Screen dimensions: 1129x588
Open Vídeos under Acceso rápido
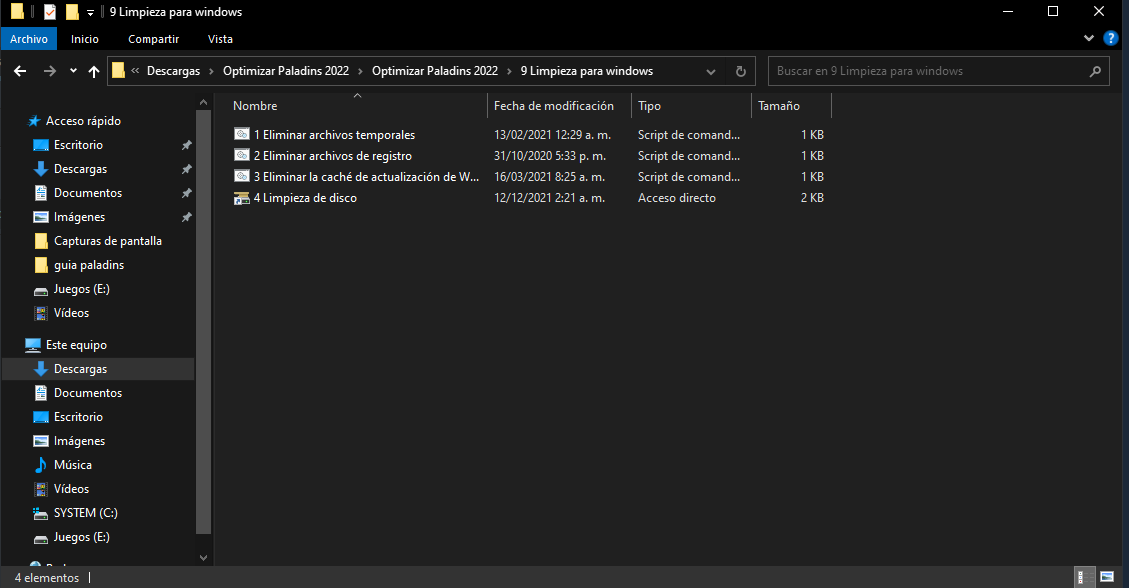71,312
